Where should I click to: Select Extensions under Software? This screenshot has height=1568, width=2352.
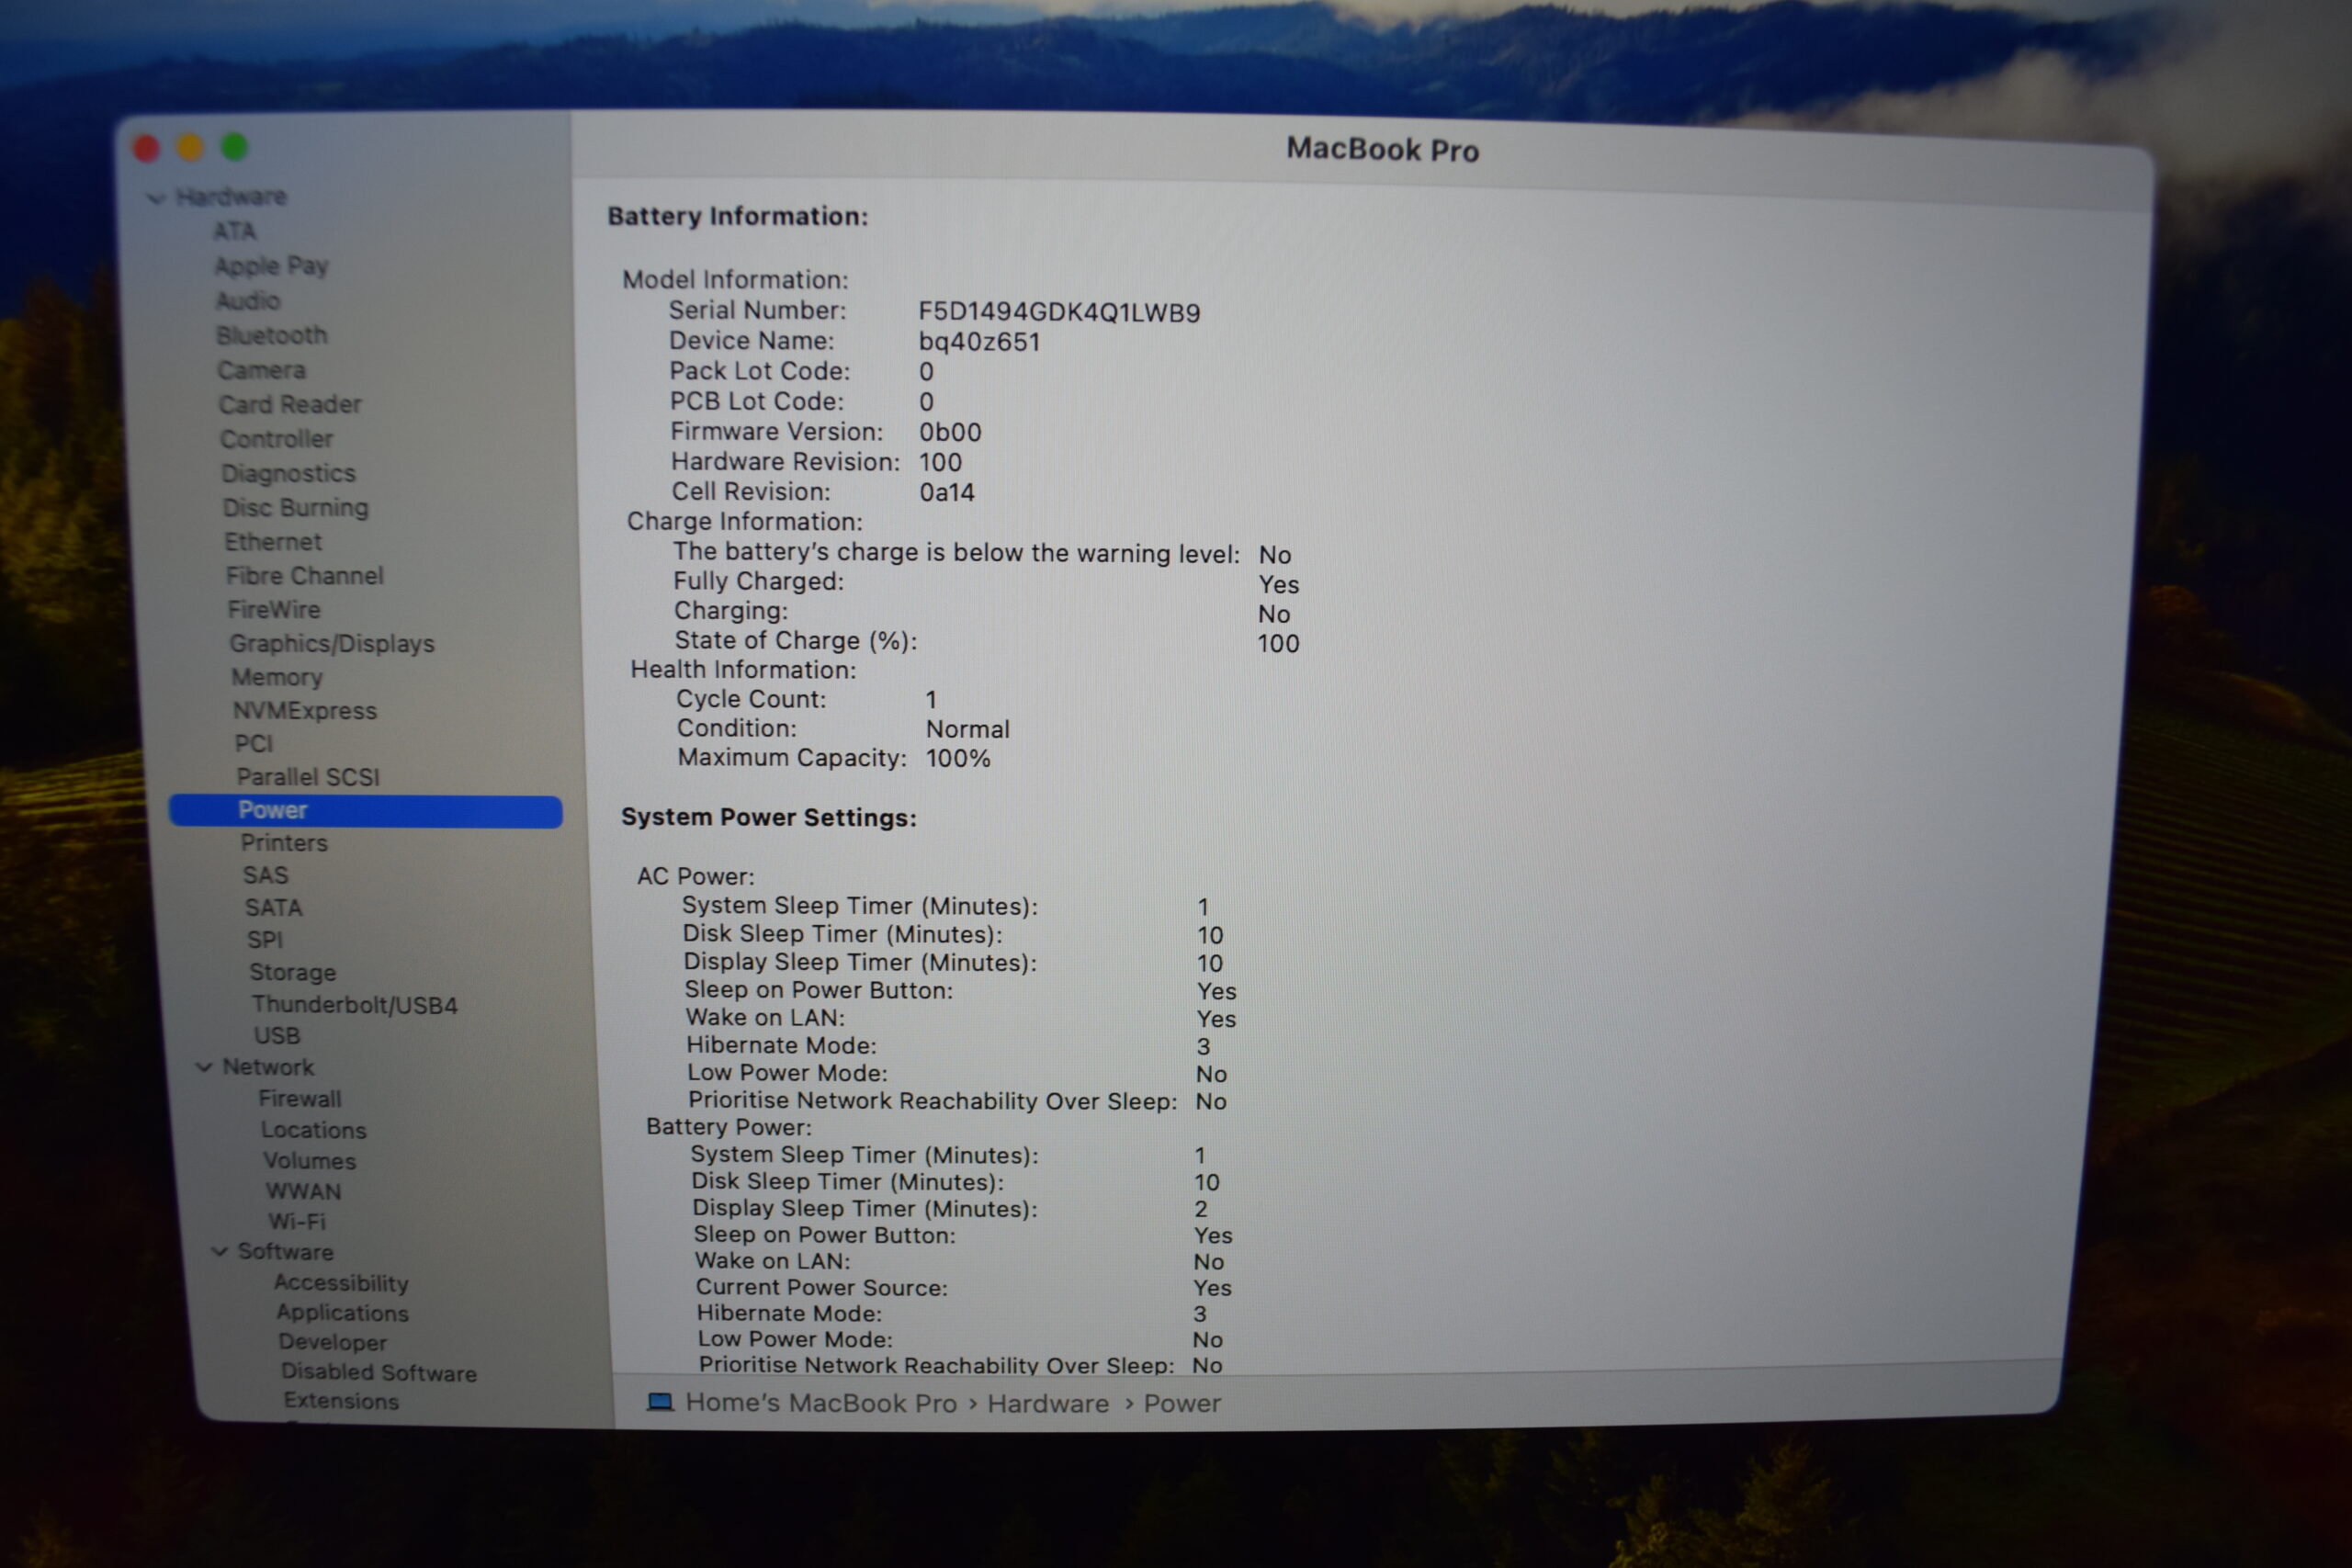[x=341, y=1401]
